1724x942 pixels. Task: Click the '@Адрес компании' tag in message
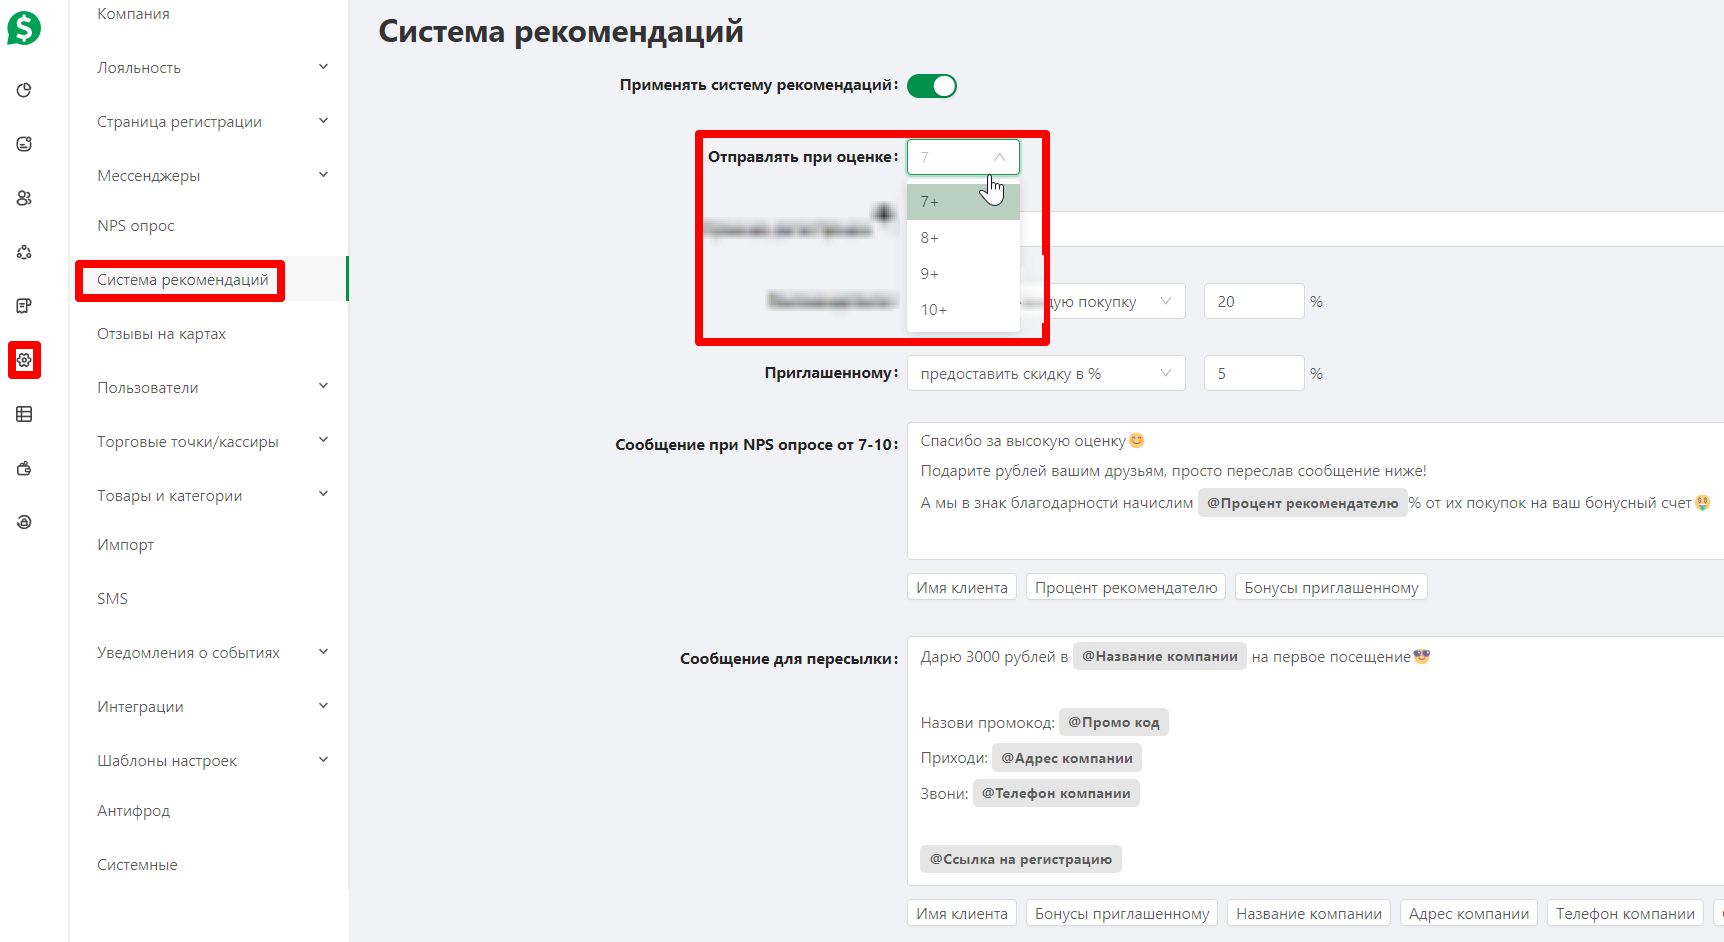point(1067,758)
